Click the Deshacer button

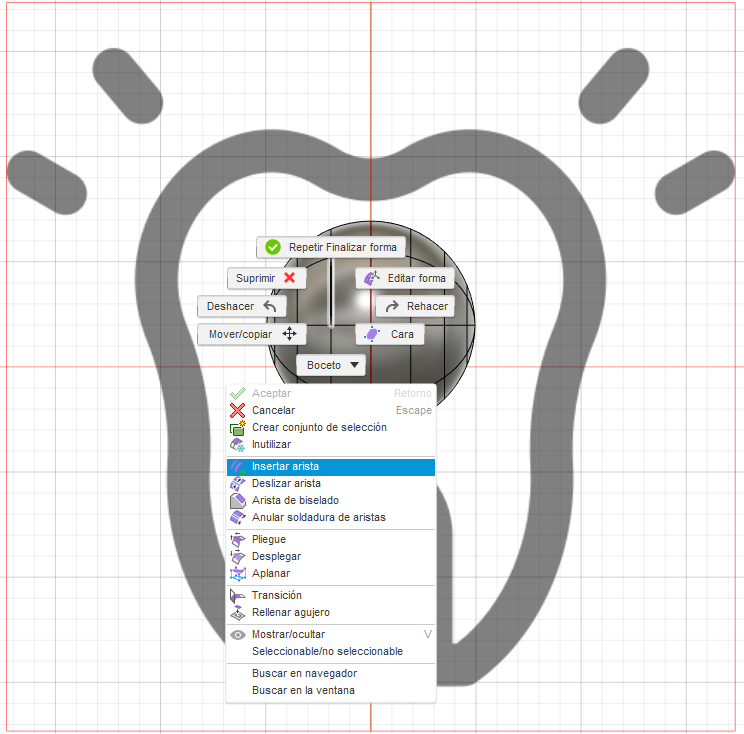(242, 307)
